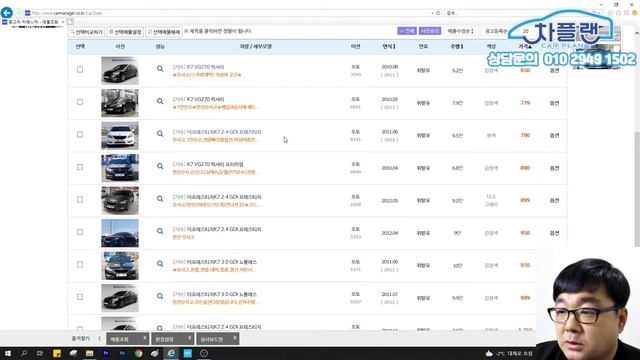This screenshot has width=640, height=360.
Task: Sort listings by the 가격 column header
Action: [525, 47]
